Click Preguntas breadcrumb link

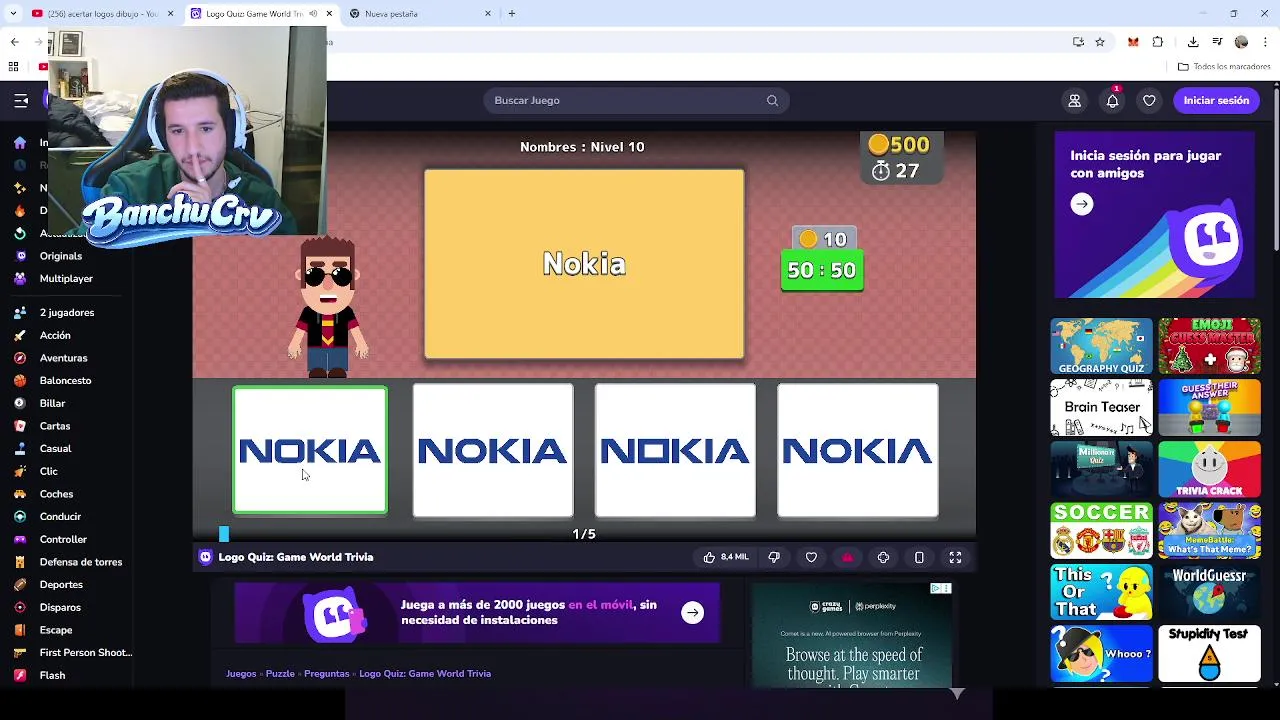pos(326,674)
